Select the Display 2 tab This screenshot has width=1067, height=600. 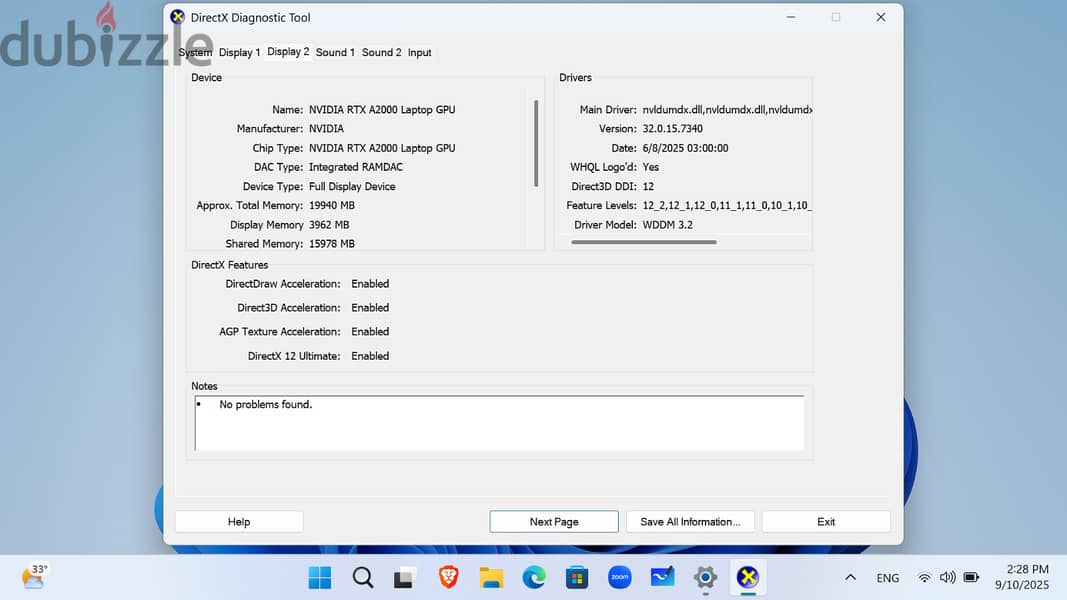(288, 52)
